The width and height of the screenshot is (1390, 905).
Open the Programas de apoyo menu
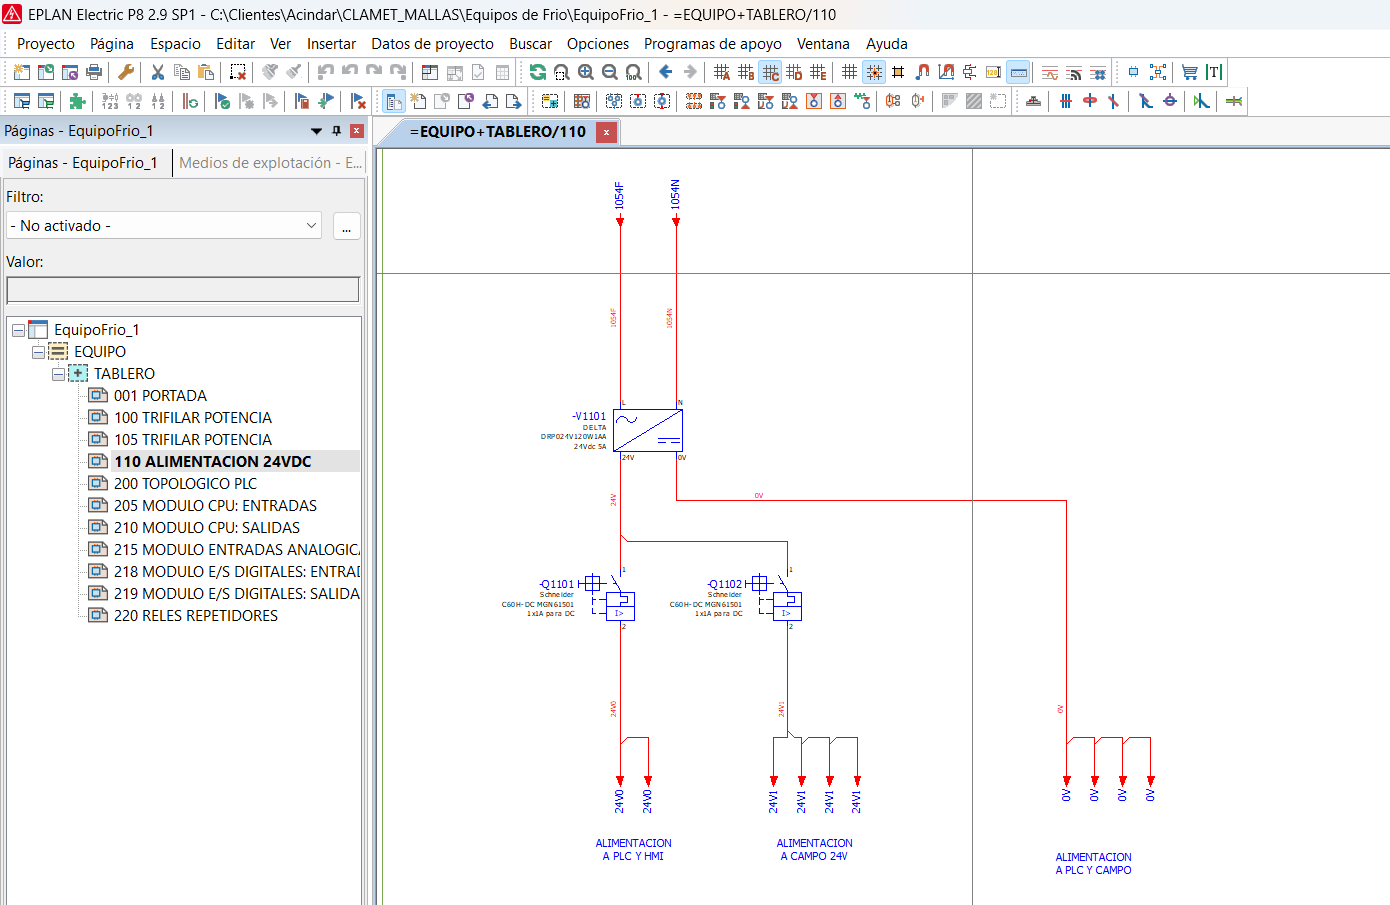coord(713,44)
